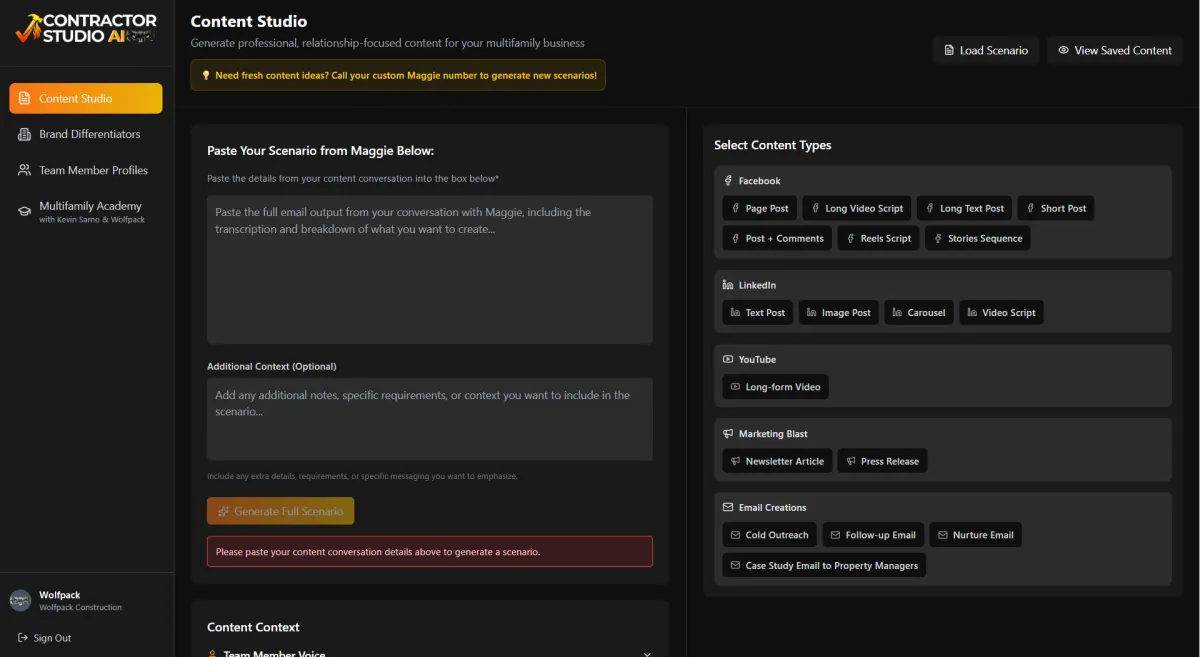
Task: Select Facebook Short Post
Action: (1055, 208)
